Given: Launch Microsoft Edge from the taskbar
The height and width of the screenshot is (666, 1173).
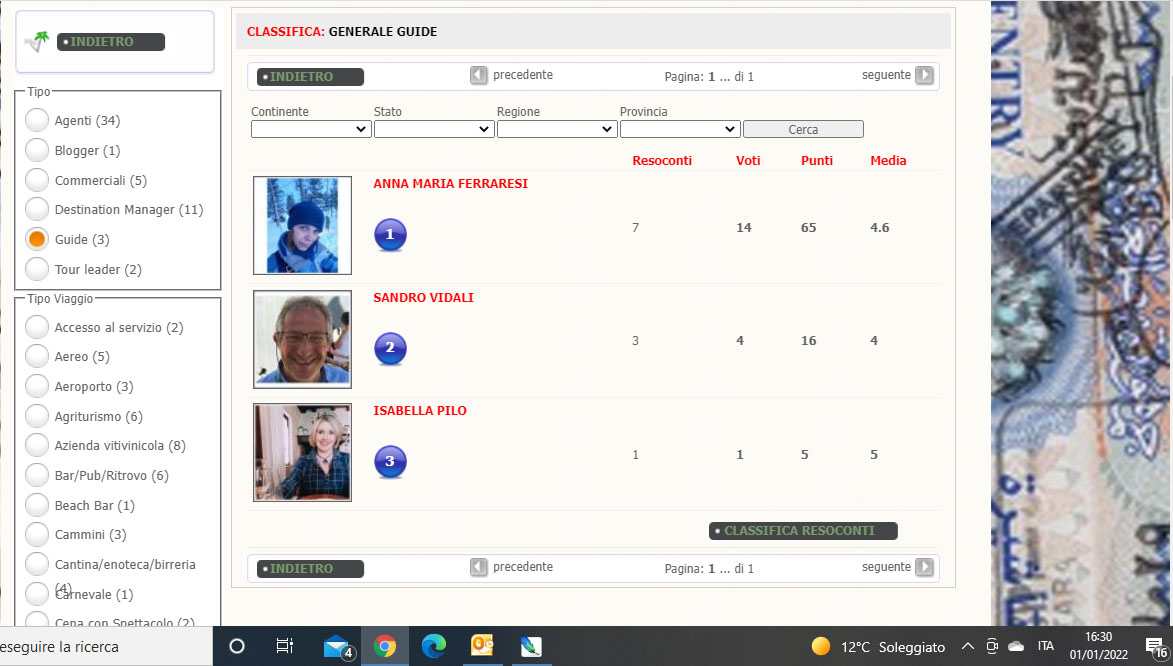Looking at the screenshot, I should (434, 646).
